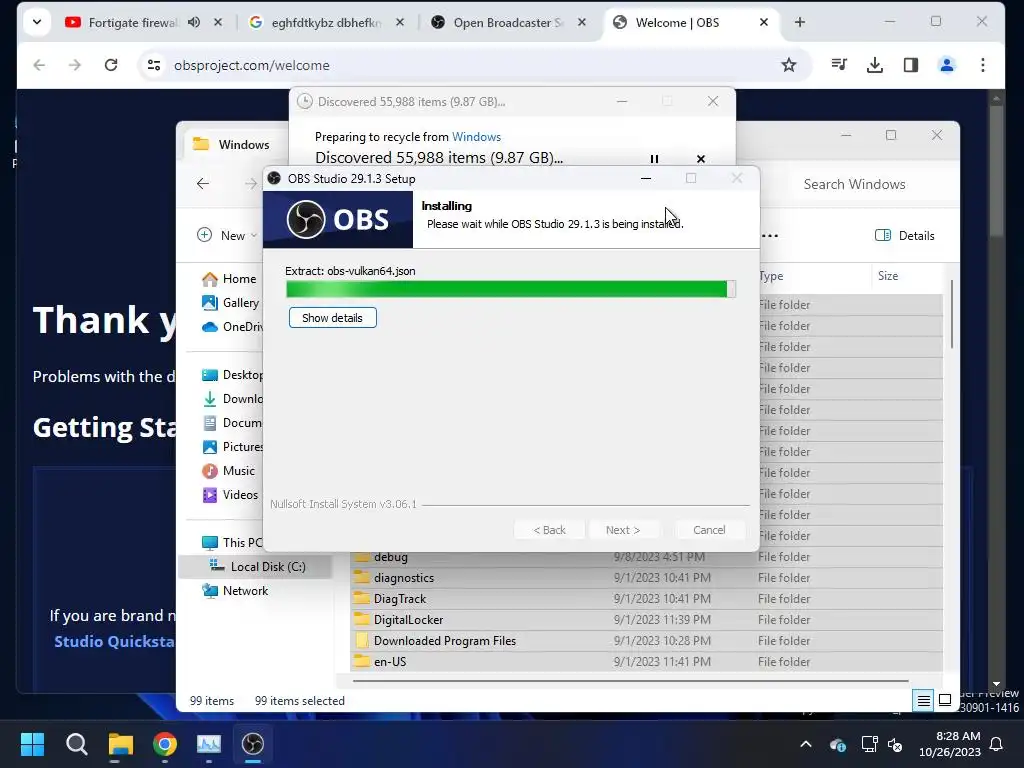Image resolution: width=1024 pixels, height=768 pixels.
Task: Open File Explorer from taskbar
Action: (121, 744)
